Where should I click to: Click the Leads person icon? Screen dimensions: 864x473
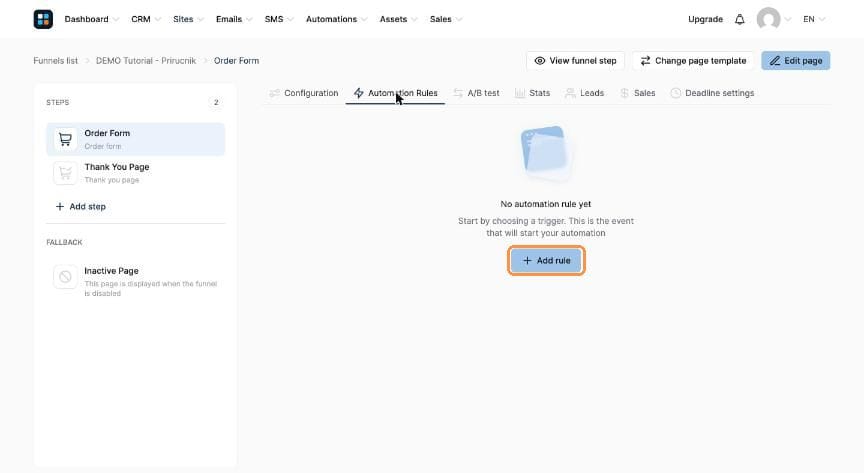[570, 93]
